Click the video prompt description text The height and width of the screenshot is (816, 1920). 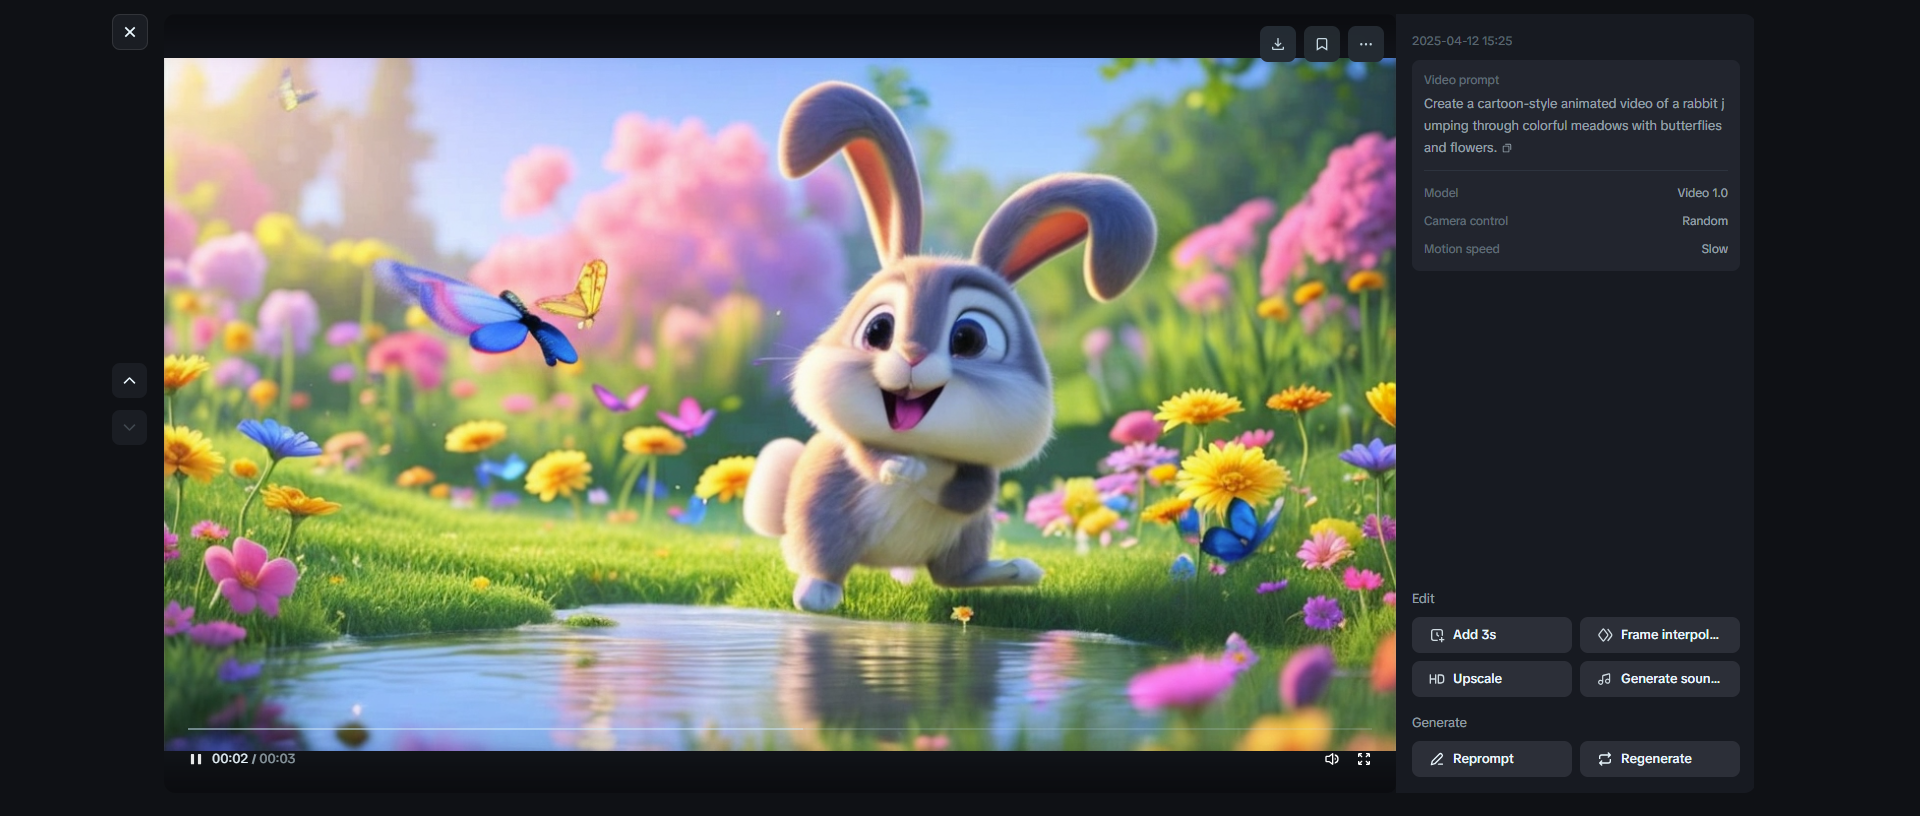(x=1574, y=126)
